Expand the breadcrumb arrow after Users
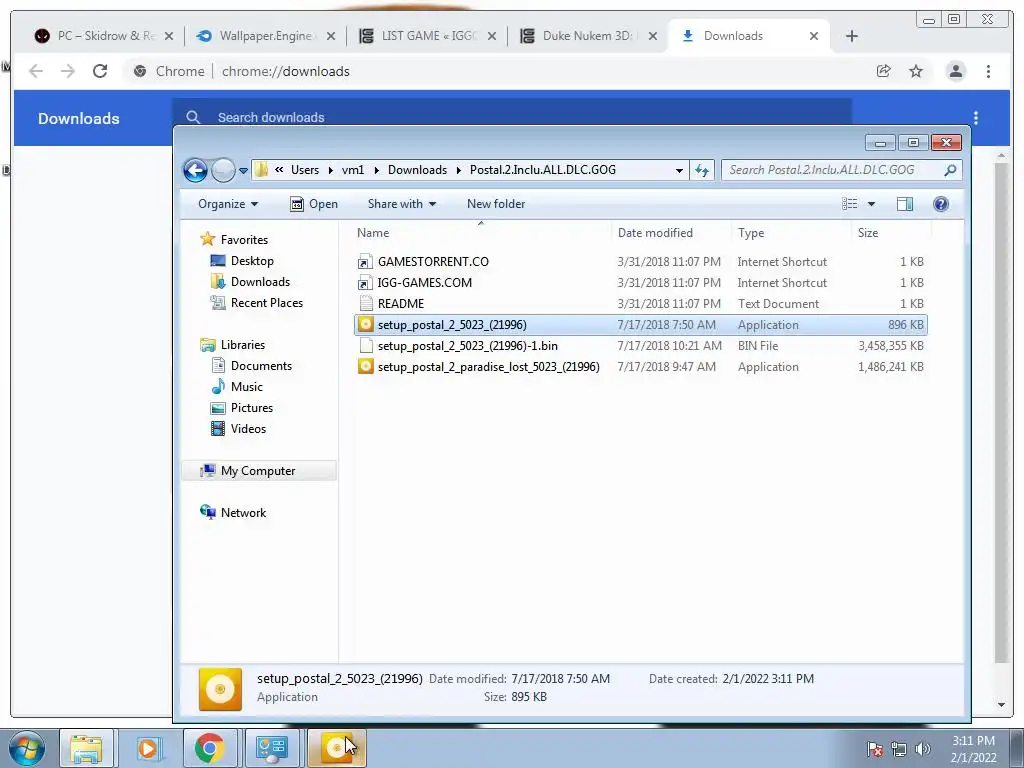This screenshot has width=1024, height=768. coord(330,170)
